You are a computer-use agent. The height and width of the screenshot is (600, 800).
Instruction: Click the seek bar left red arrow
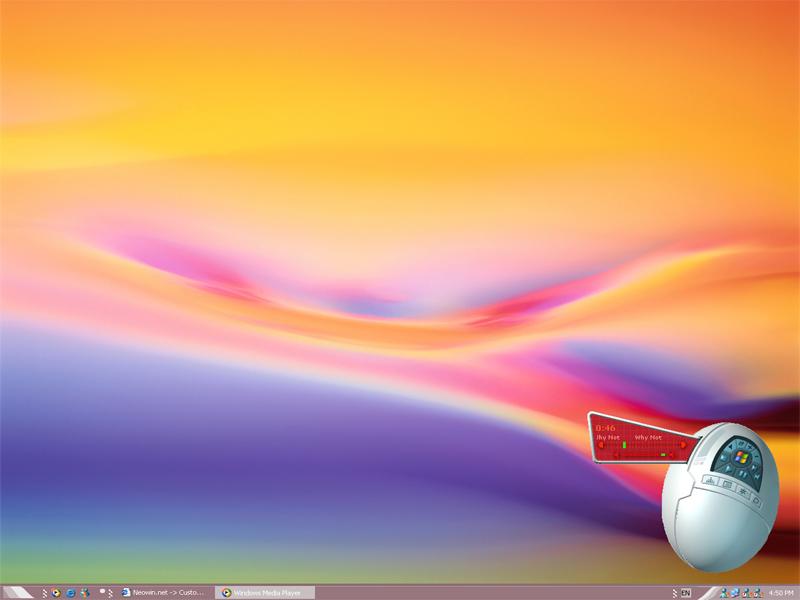tap(601, 445)
